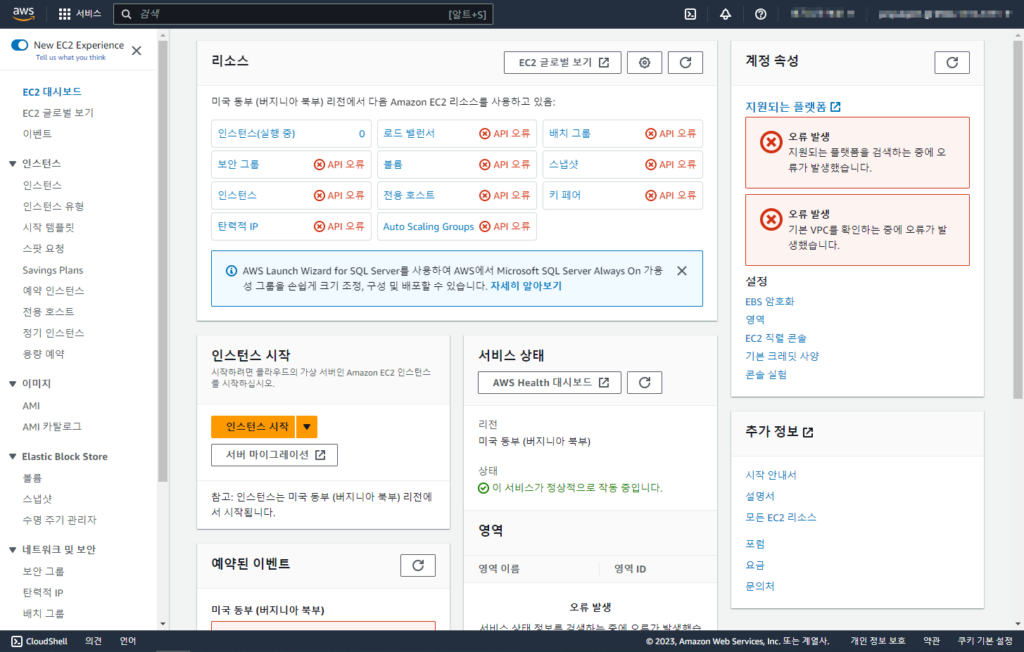Open 자세히 알아보기 link in banner

(x=526, y=286)
